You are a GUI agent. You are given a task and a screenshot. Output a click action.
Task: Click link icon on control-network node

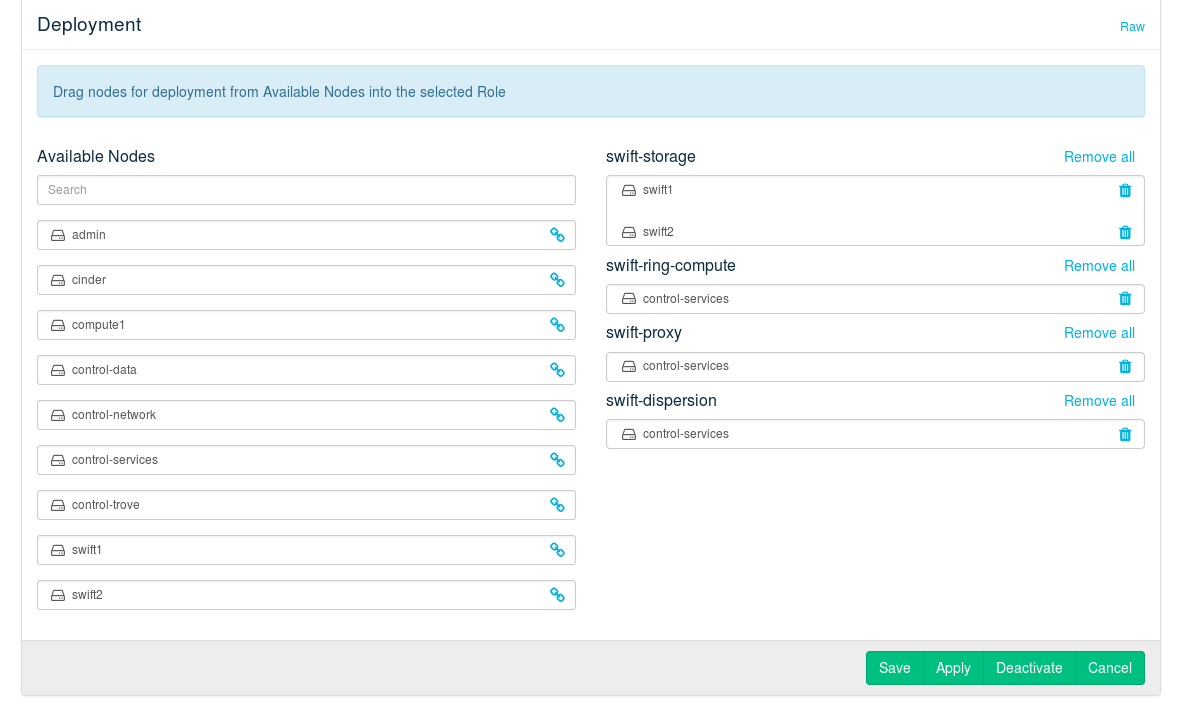[557, 415]
